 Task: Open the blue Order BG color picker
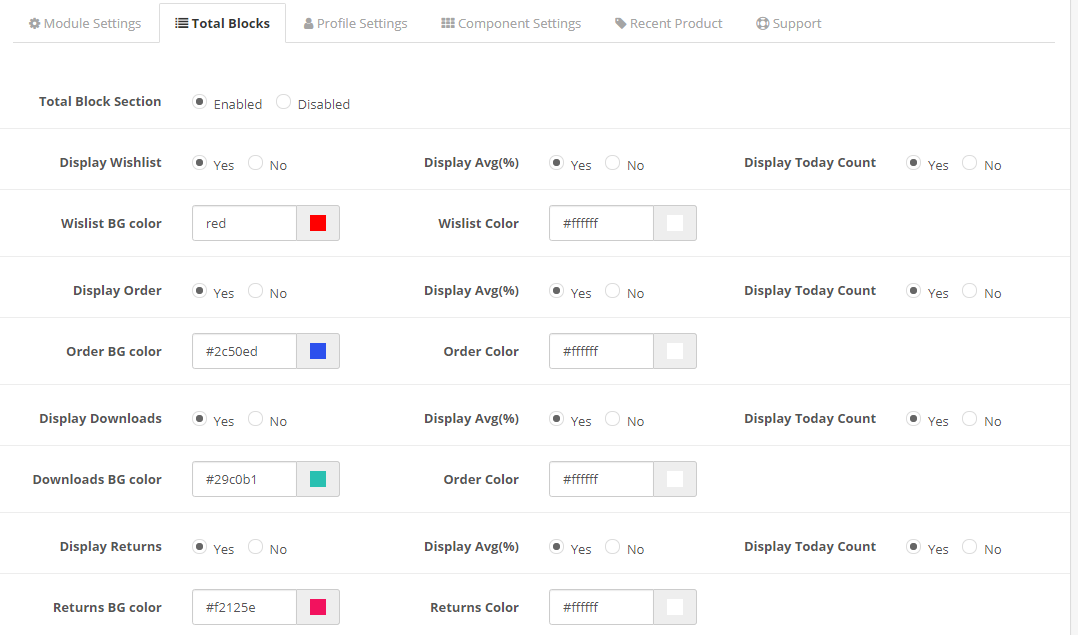click(x=318, y=351)
